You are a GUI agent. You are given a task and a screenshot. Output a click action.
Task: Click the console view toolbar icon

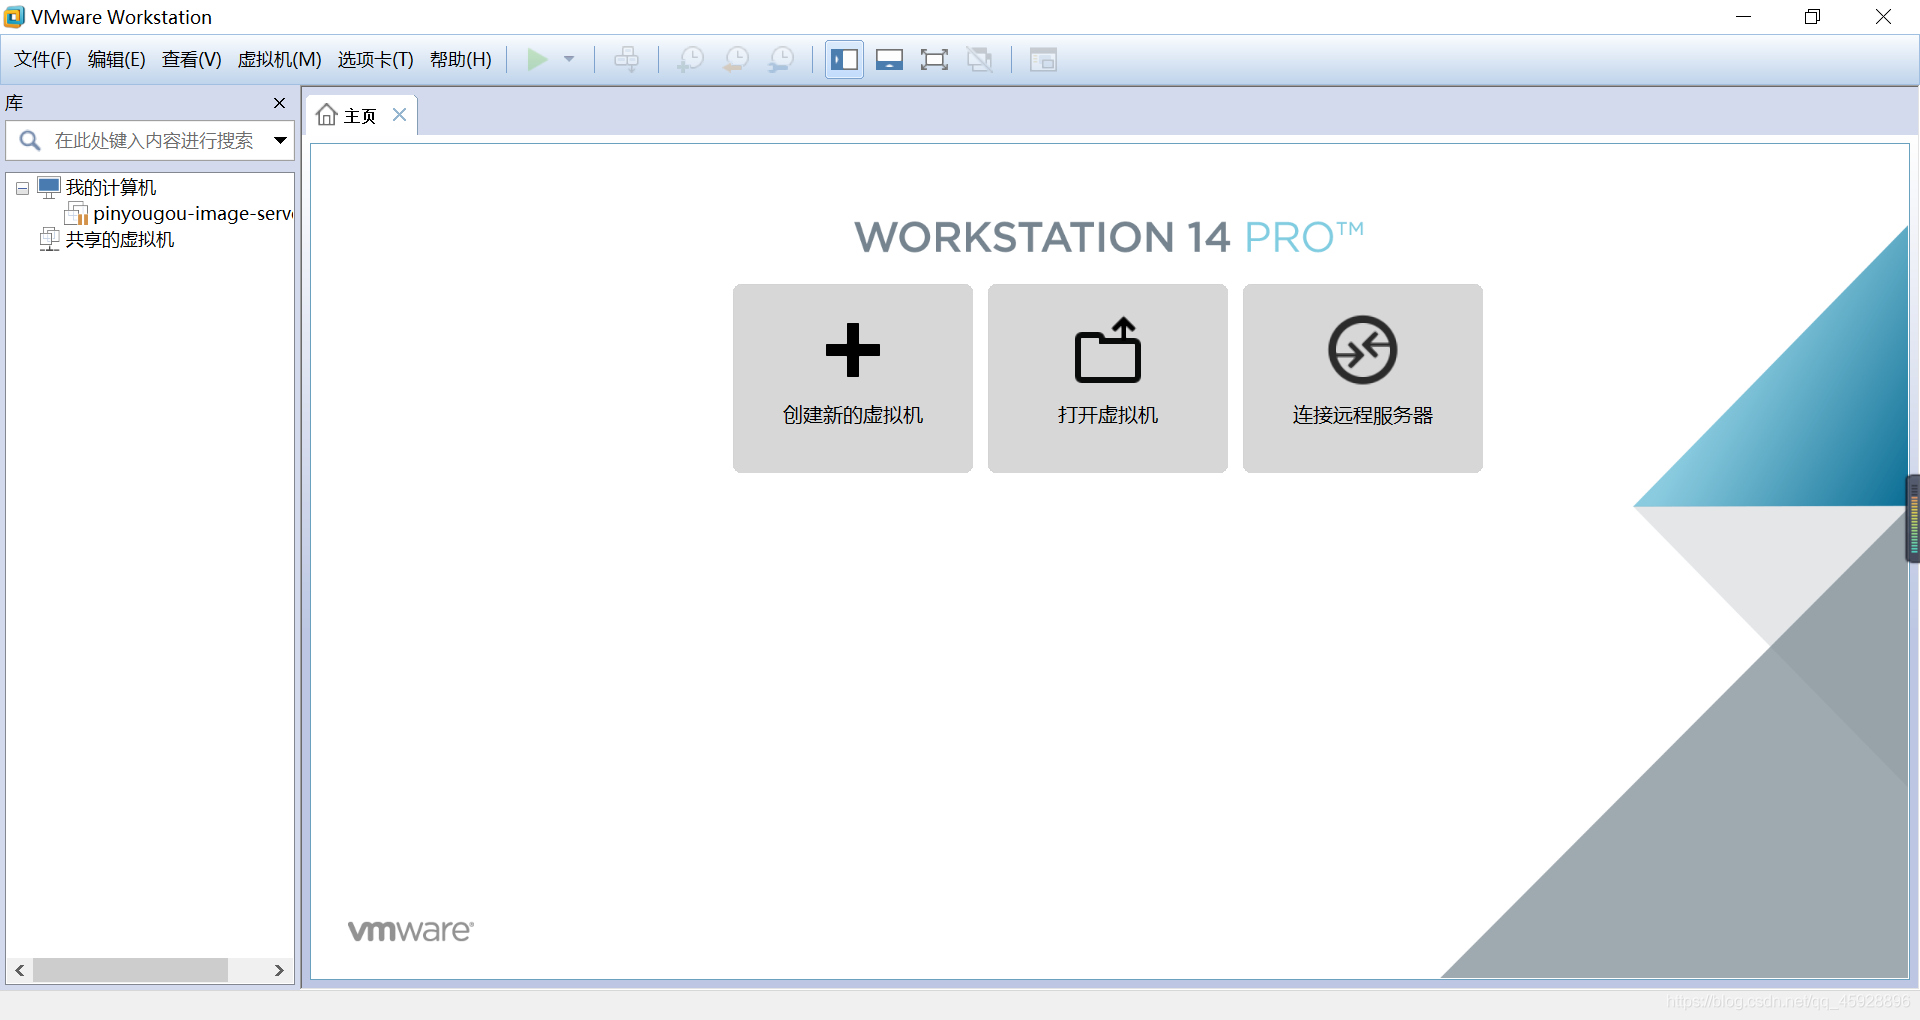coord(1043,60)
